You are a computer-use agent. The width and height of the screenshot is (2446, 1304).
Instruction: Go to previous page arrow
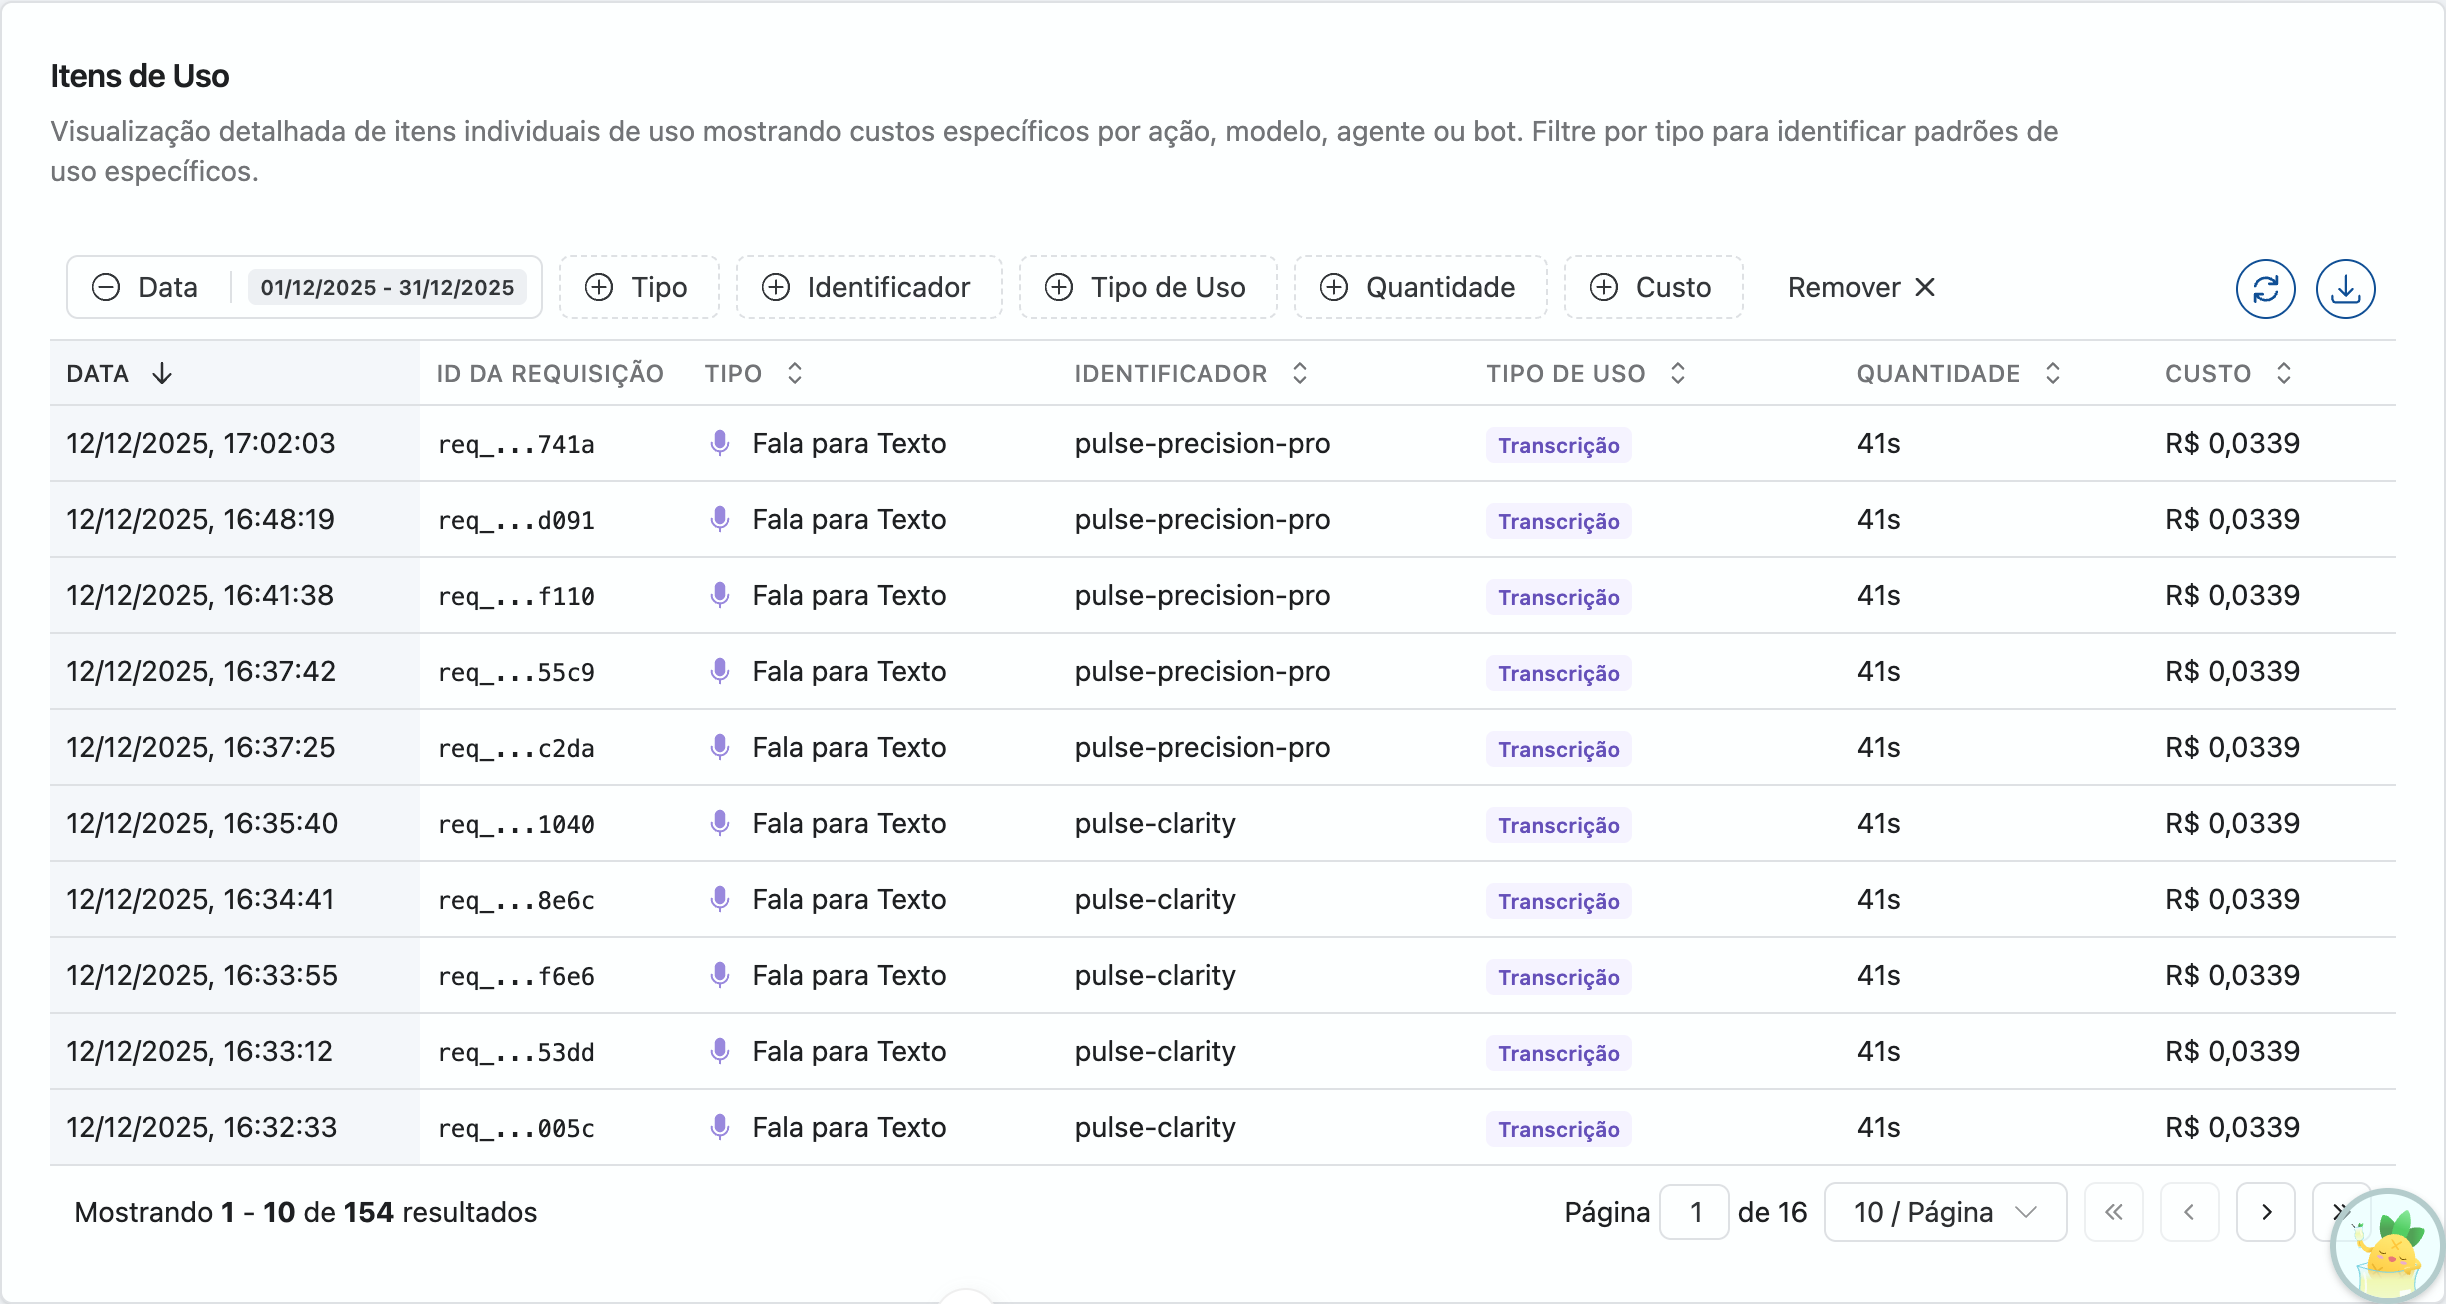[2189, 1212]
